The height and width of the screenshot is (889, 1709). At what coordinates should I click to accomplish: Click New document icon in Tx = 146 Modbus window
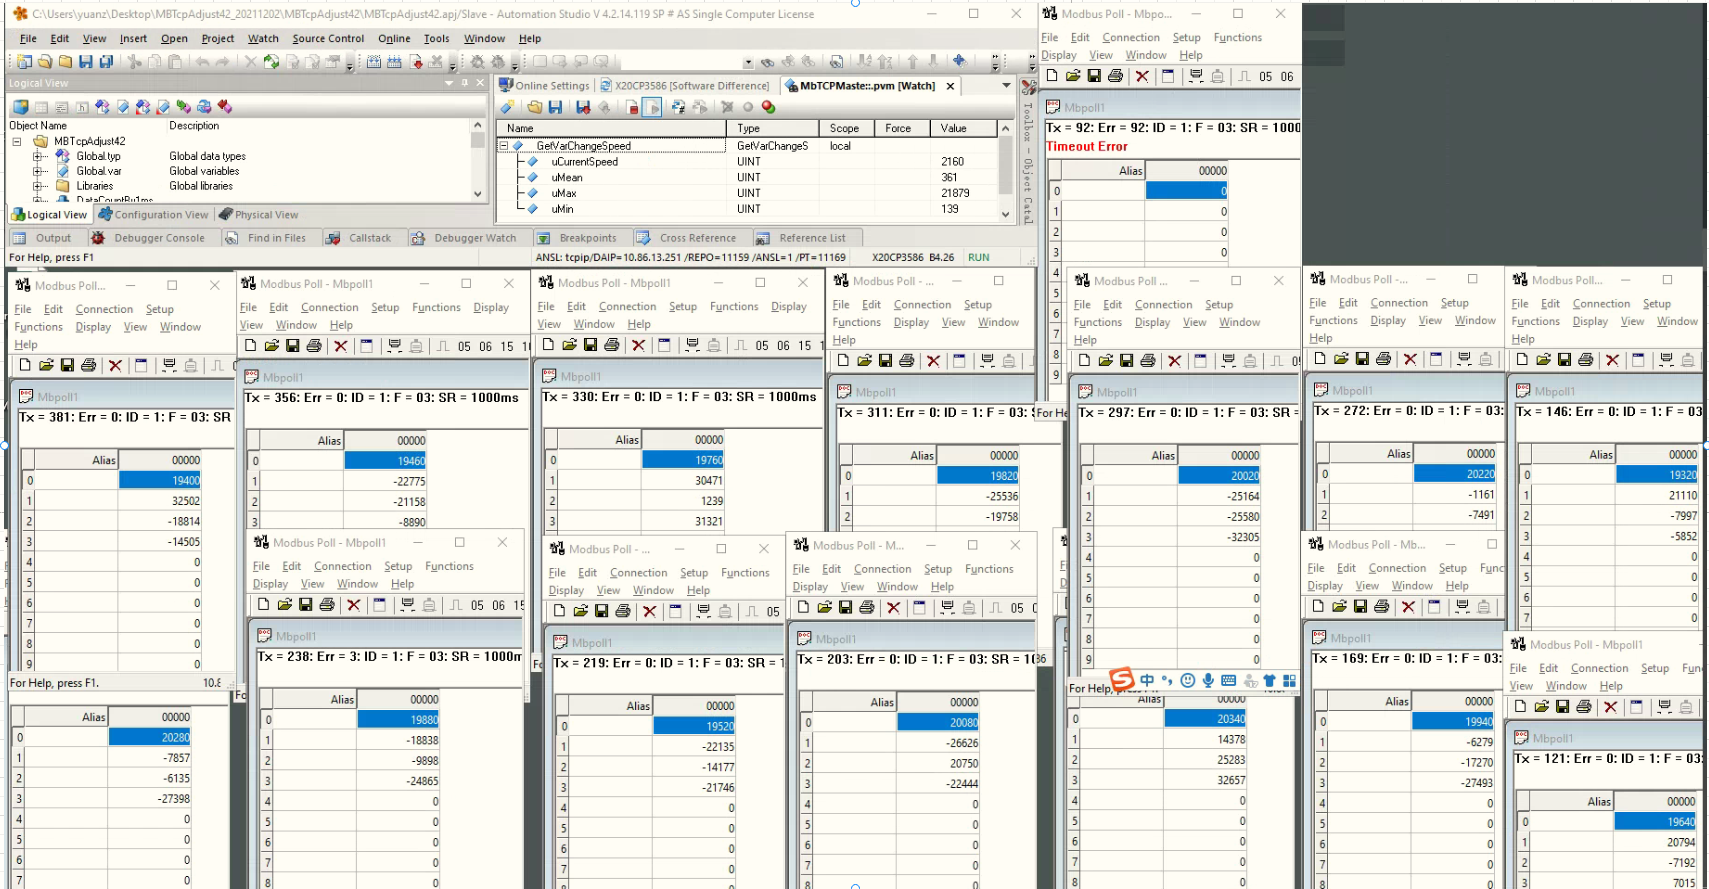tap(1522, 359)
